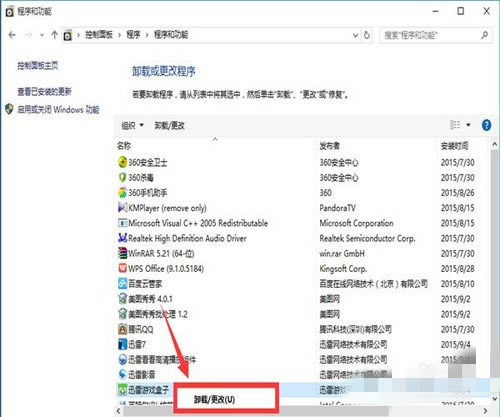This screenshot has height=417, width=500.
Task: Click publisher Realtek Semiconductor Corp.
Action: click(x=367, y=238)
